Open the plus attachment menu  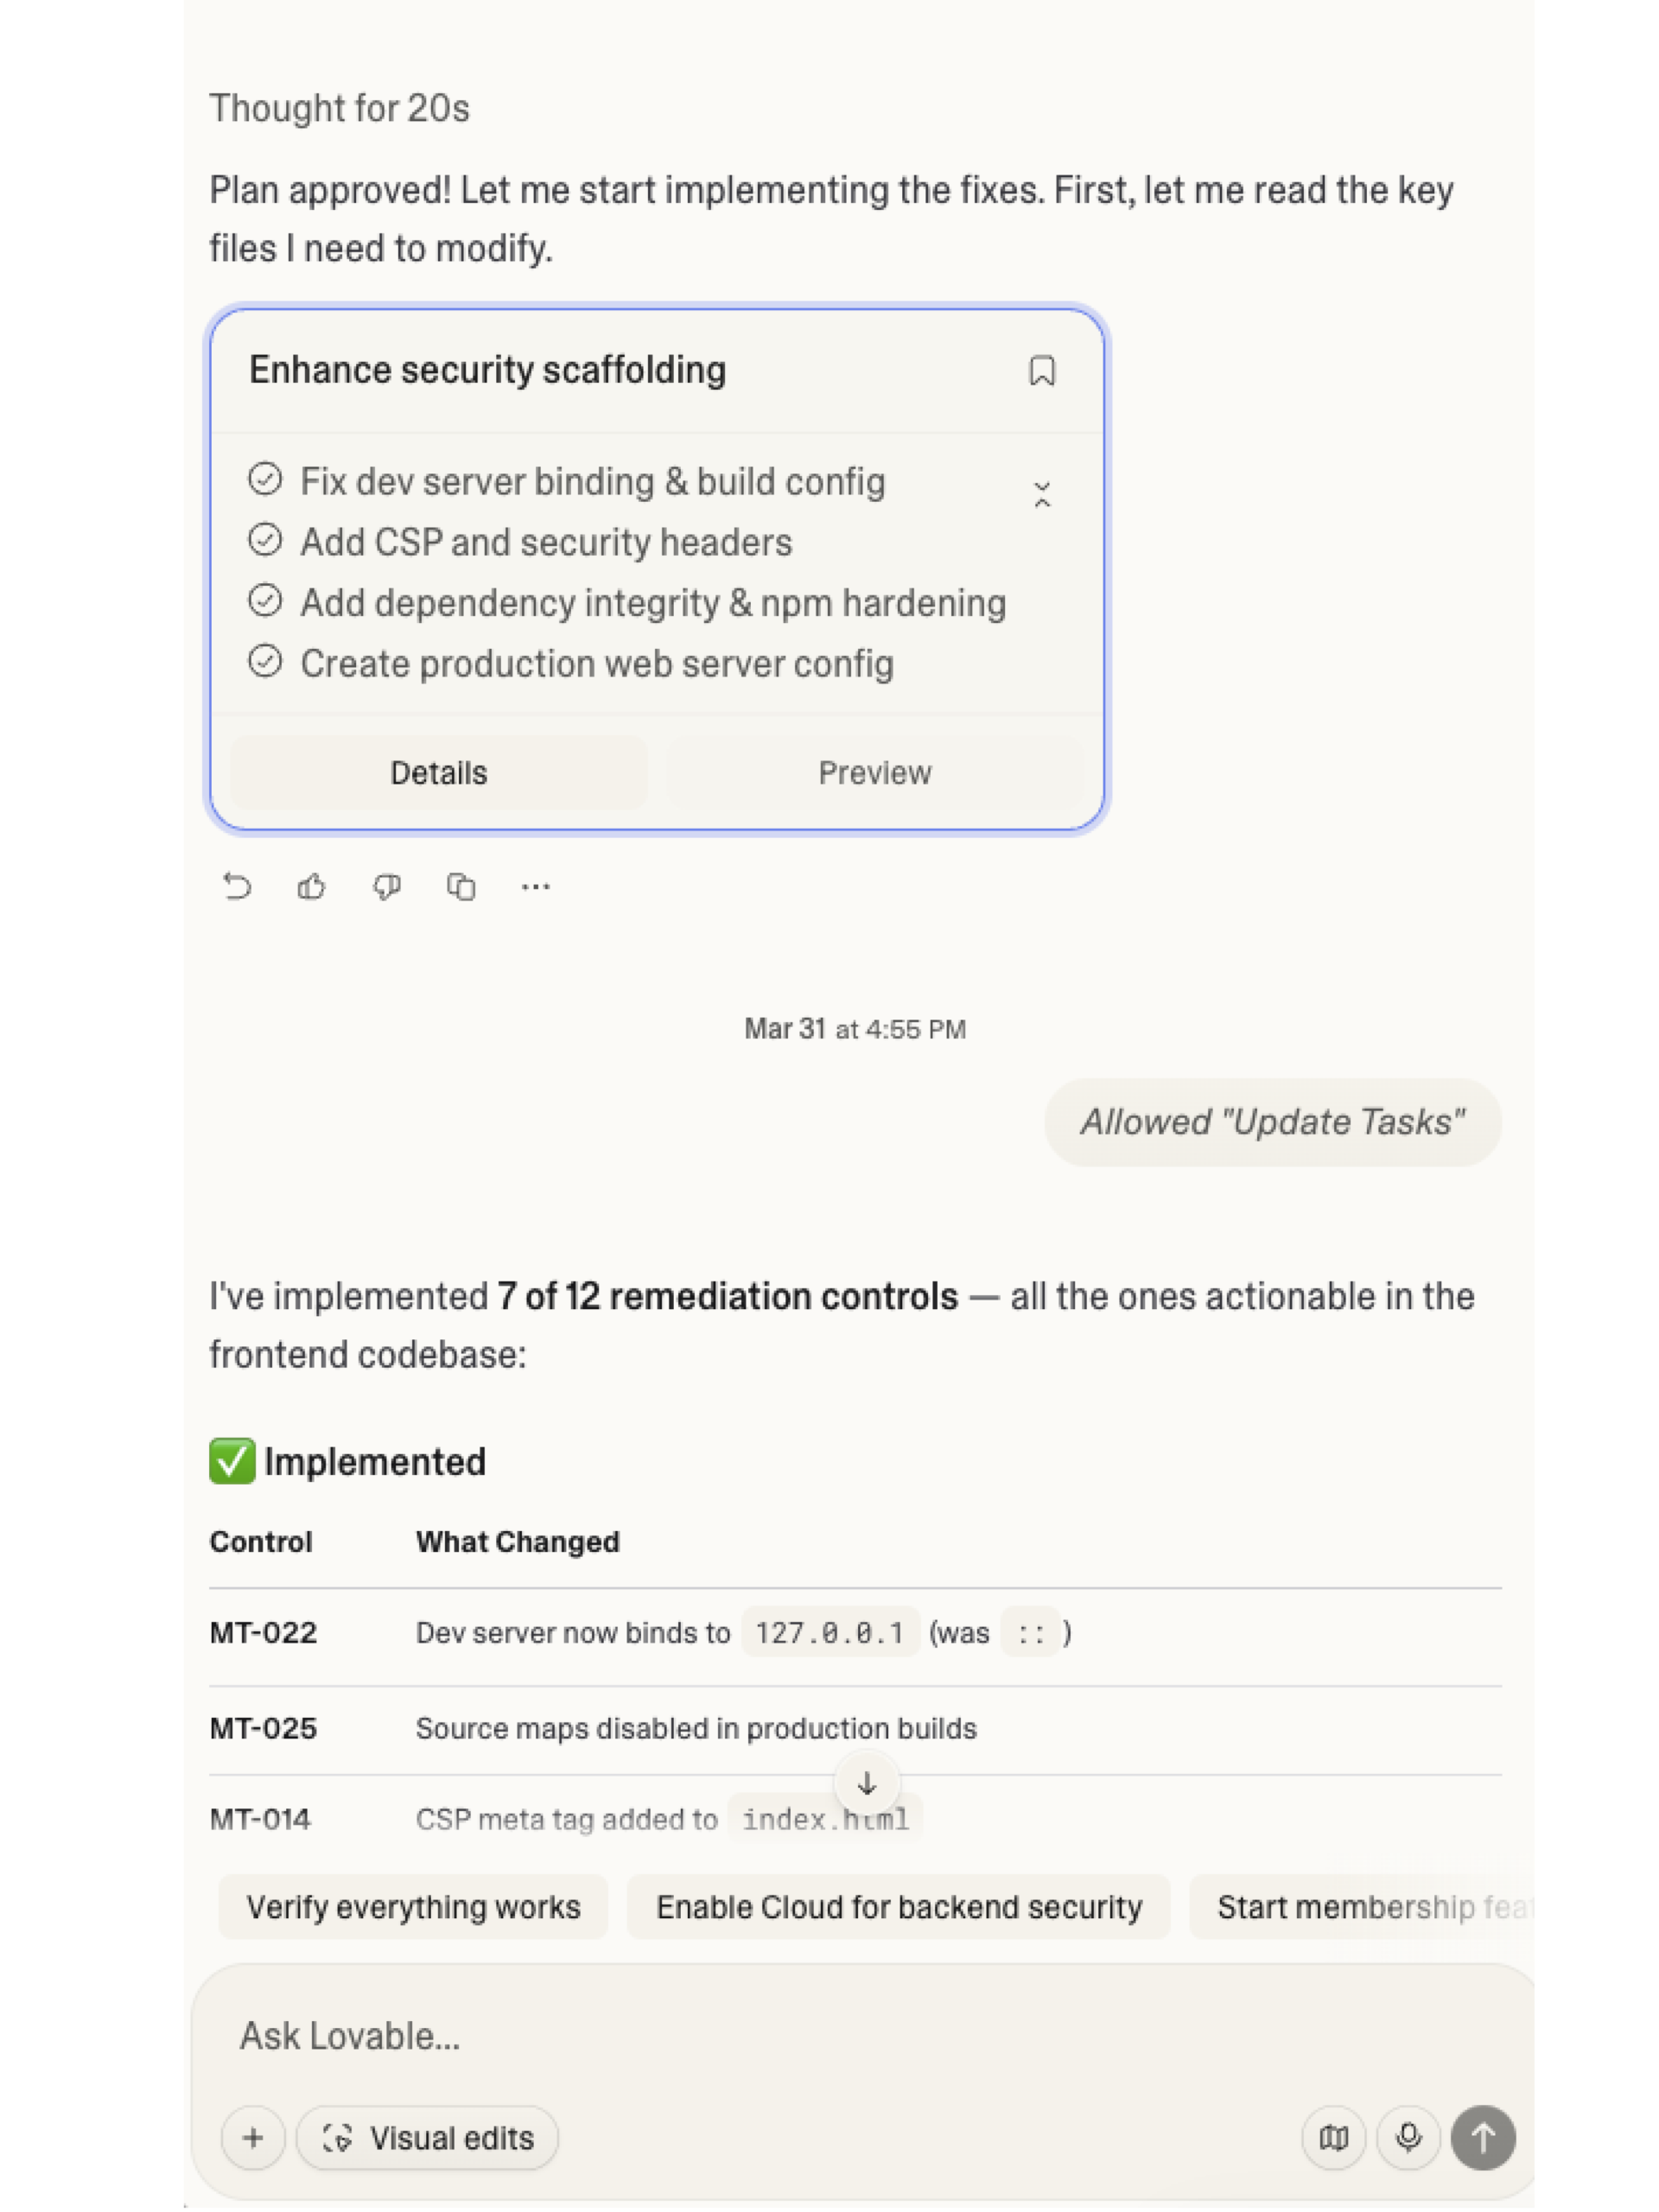pyautogui.click(x=253, y=2138)
